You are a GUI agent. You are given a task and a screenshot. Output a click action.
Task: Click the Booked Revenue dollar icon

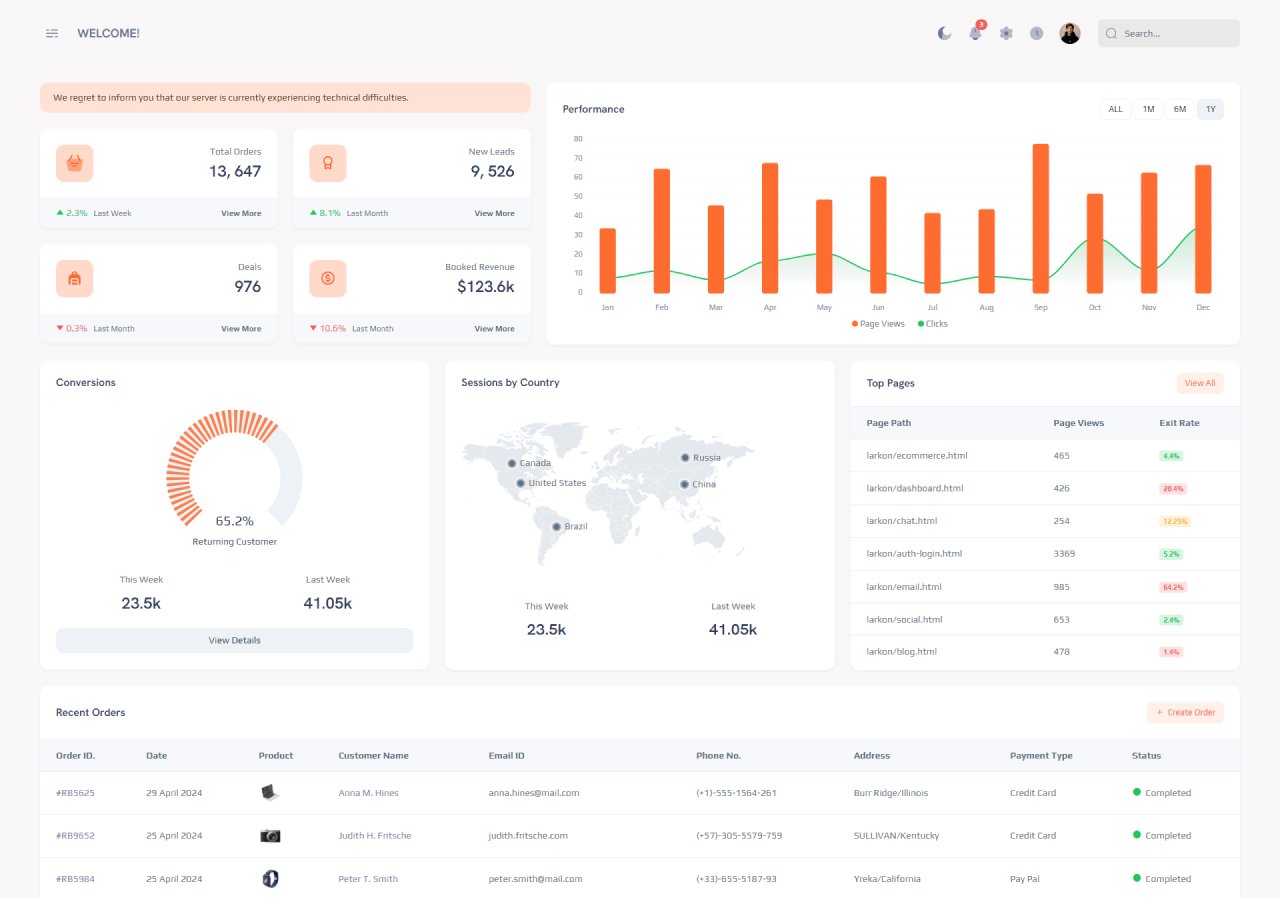327,278
